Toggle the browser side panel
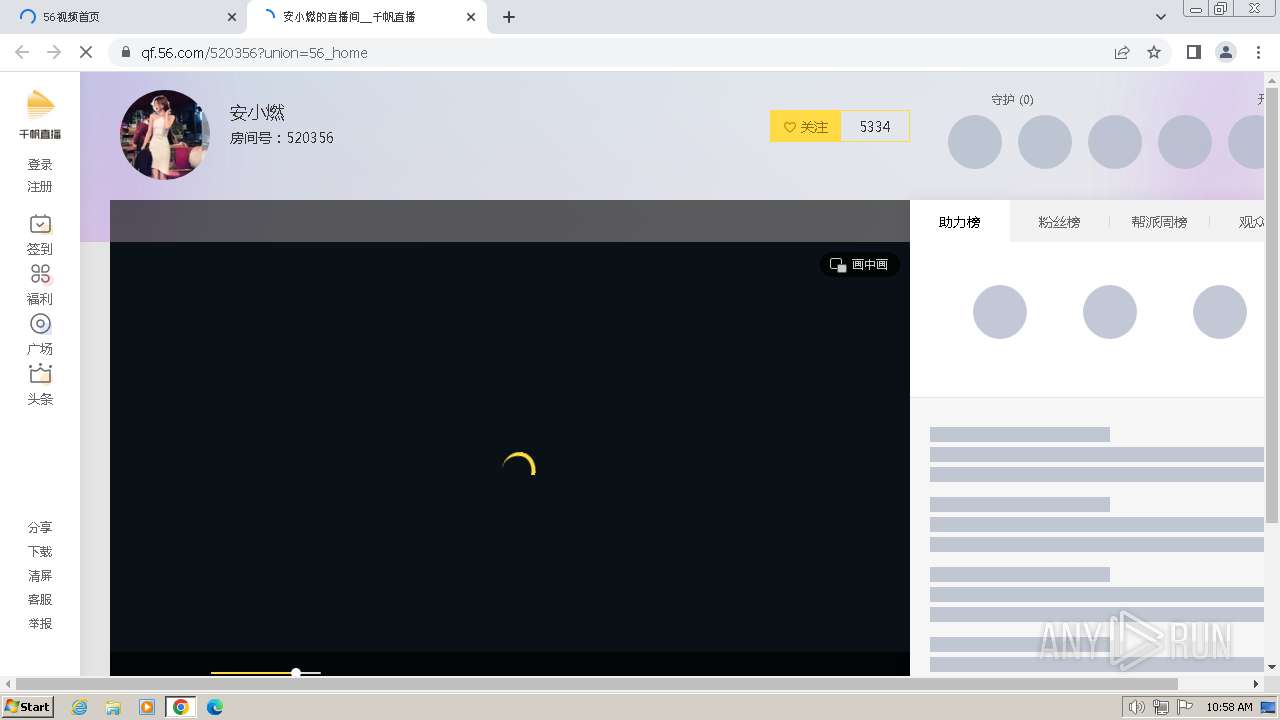 pyautogui.click(x=1193, y=52)
